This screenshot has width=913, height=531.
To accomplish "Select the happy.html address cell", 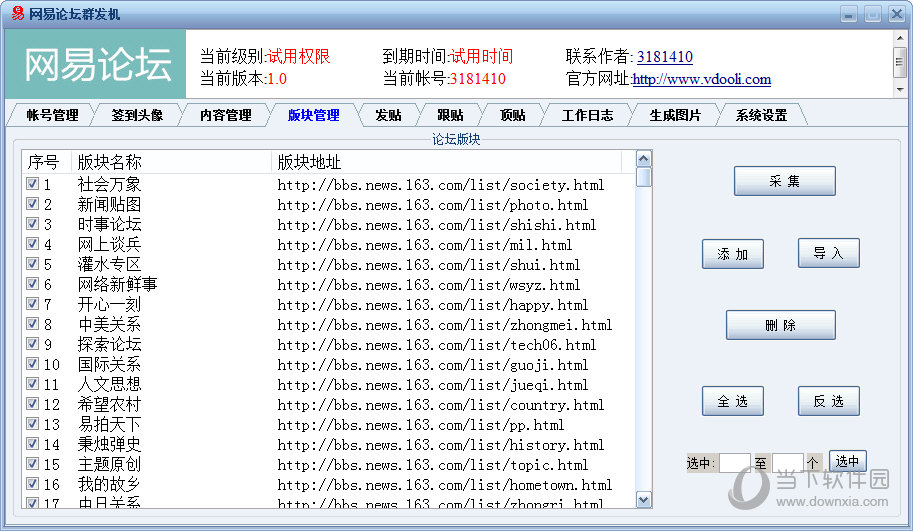I will pyautogui.click(x=433, y=305).
